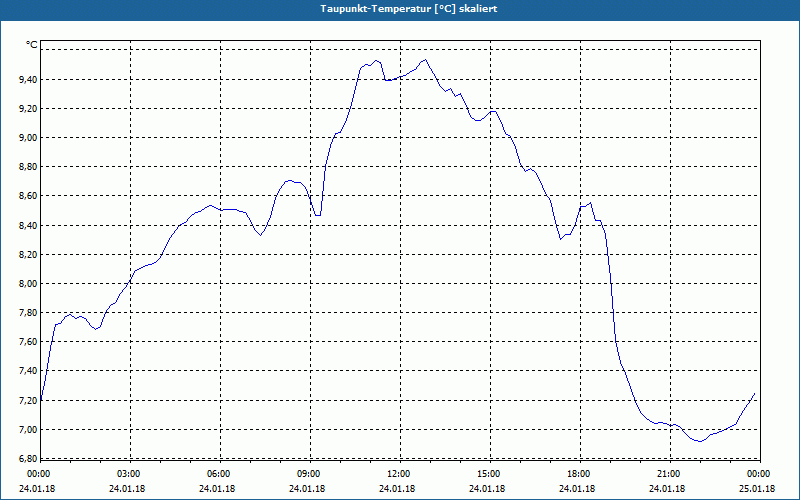Viewport: 800px width, 500px height.
Task: Select the 24.01.18 date under 21:00
Action: coord(667,488)
